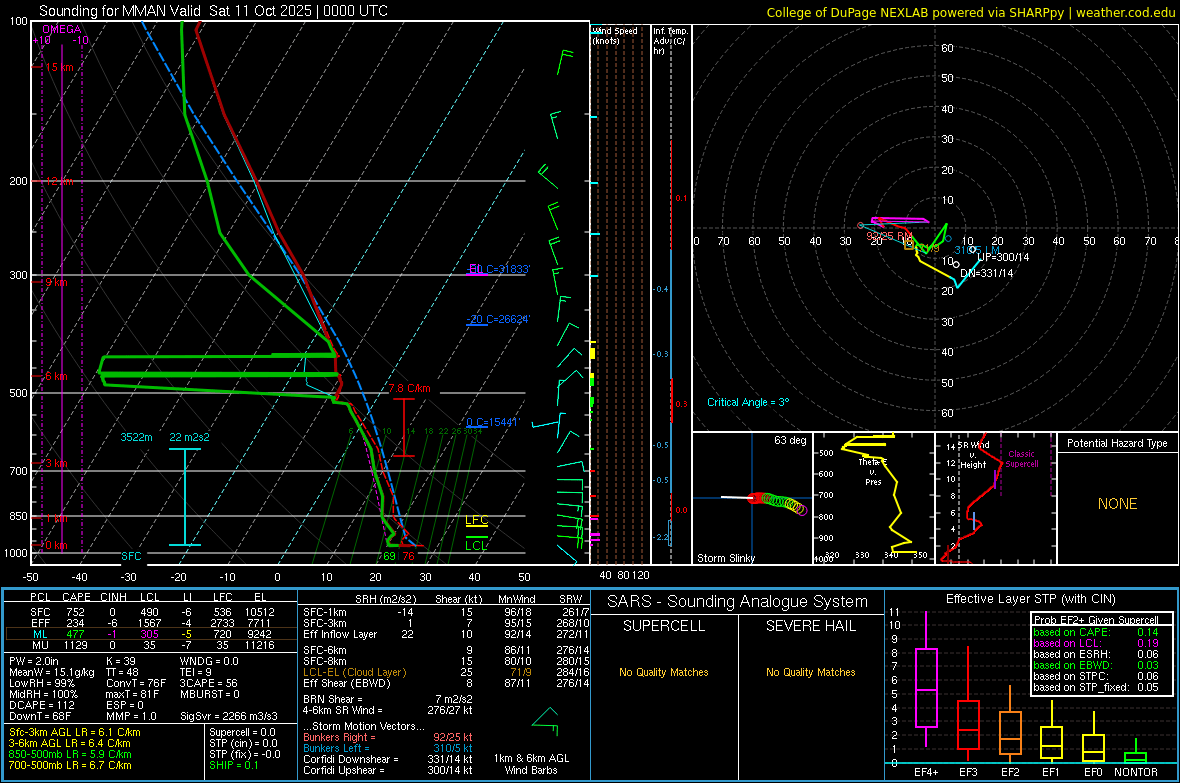This screenshot has height=783, width=1180.
Task: Click the 'Sfc-3km AGL LR = 6.1 C/km' line
Action: click(75, 733)
